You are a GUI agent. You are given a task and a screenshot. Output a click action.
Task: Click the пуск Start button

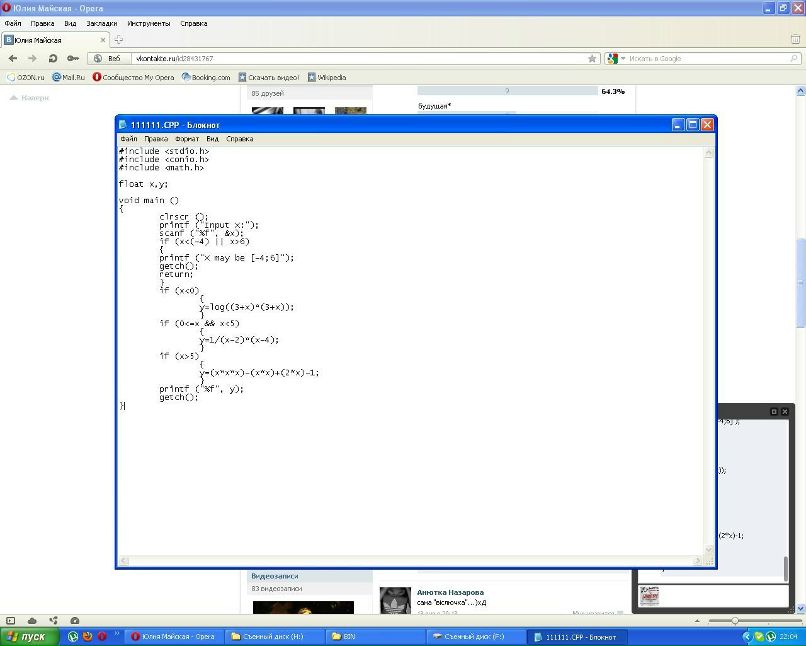(27, 636)
